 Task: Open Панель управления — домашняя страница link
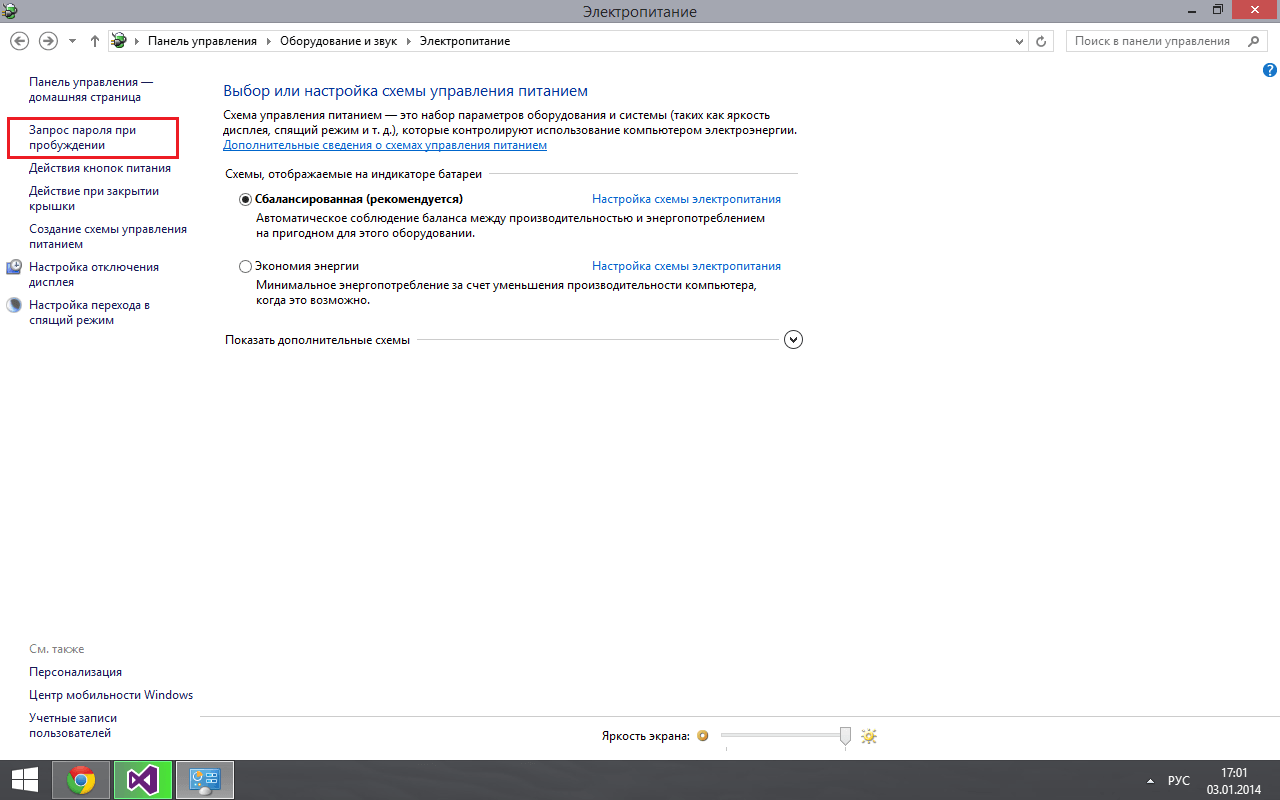pos(91,89)
